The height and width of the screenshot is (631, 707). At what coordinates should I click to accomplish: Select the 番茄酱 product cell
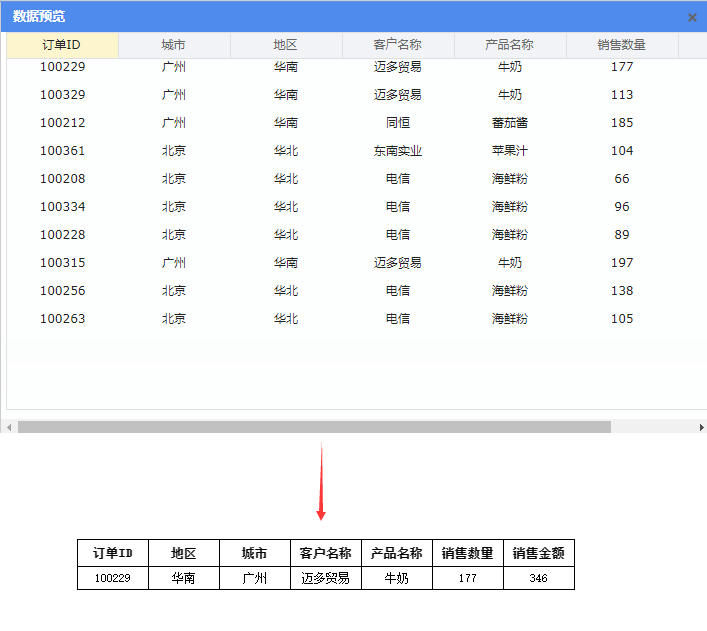(510, 123)
